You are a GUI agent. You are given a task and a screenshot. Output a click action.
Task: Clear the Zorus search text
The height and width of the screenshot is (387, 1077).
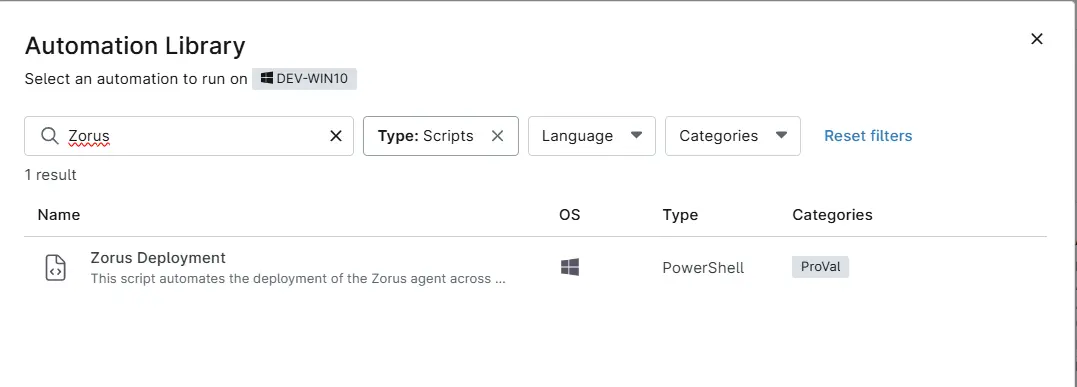[336, 136]
